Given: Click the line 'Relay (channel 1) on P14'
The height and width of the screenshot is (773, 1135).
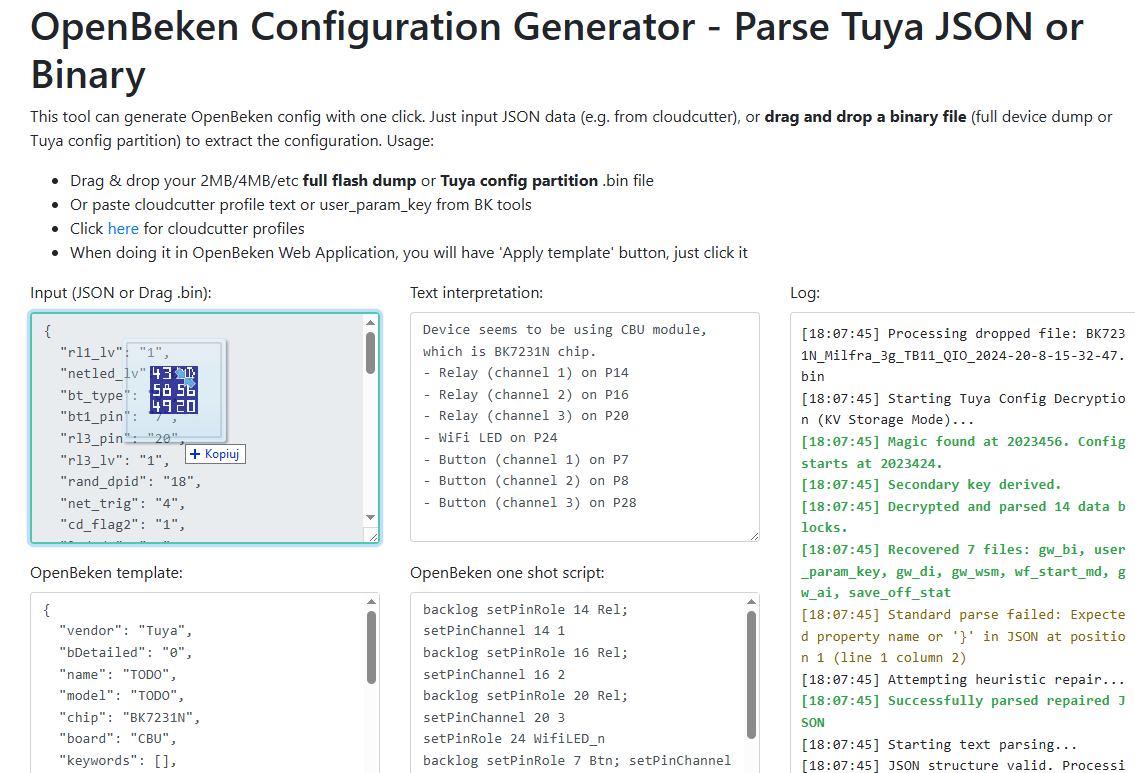Looking at the screenshot, I should (526, 373).
